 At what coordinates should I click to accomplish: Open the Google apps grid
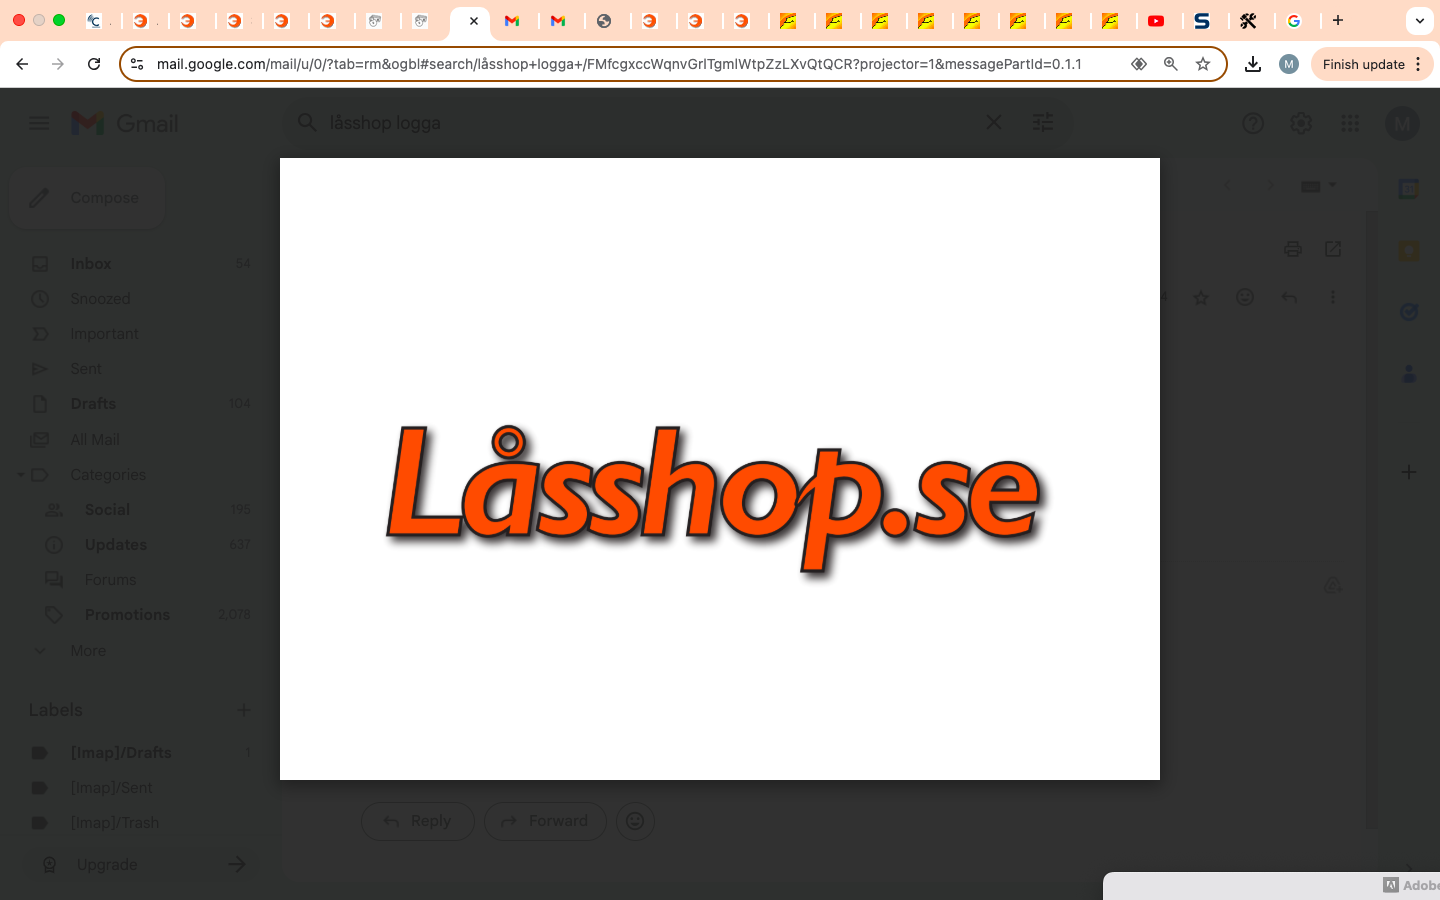click(x=1350, y=123)
